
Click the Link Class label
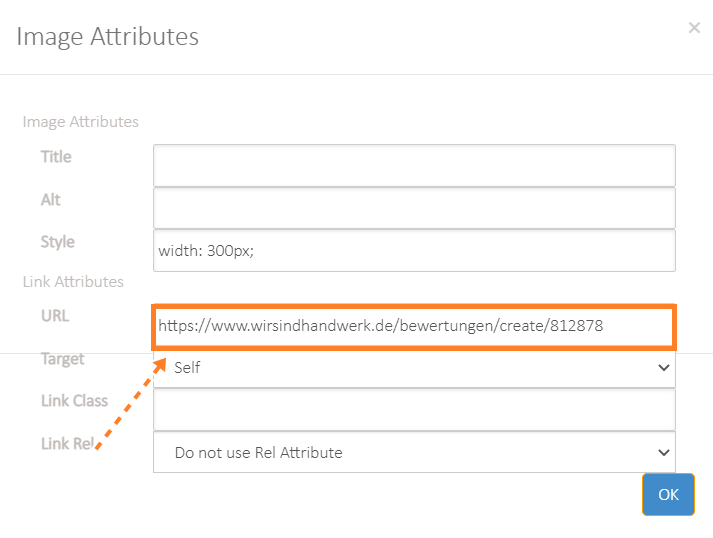click(x=75, y=401)
